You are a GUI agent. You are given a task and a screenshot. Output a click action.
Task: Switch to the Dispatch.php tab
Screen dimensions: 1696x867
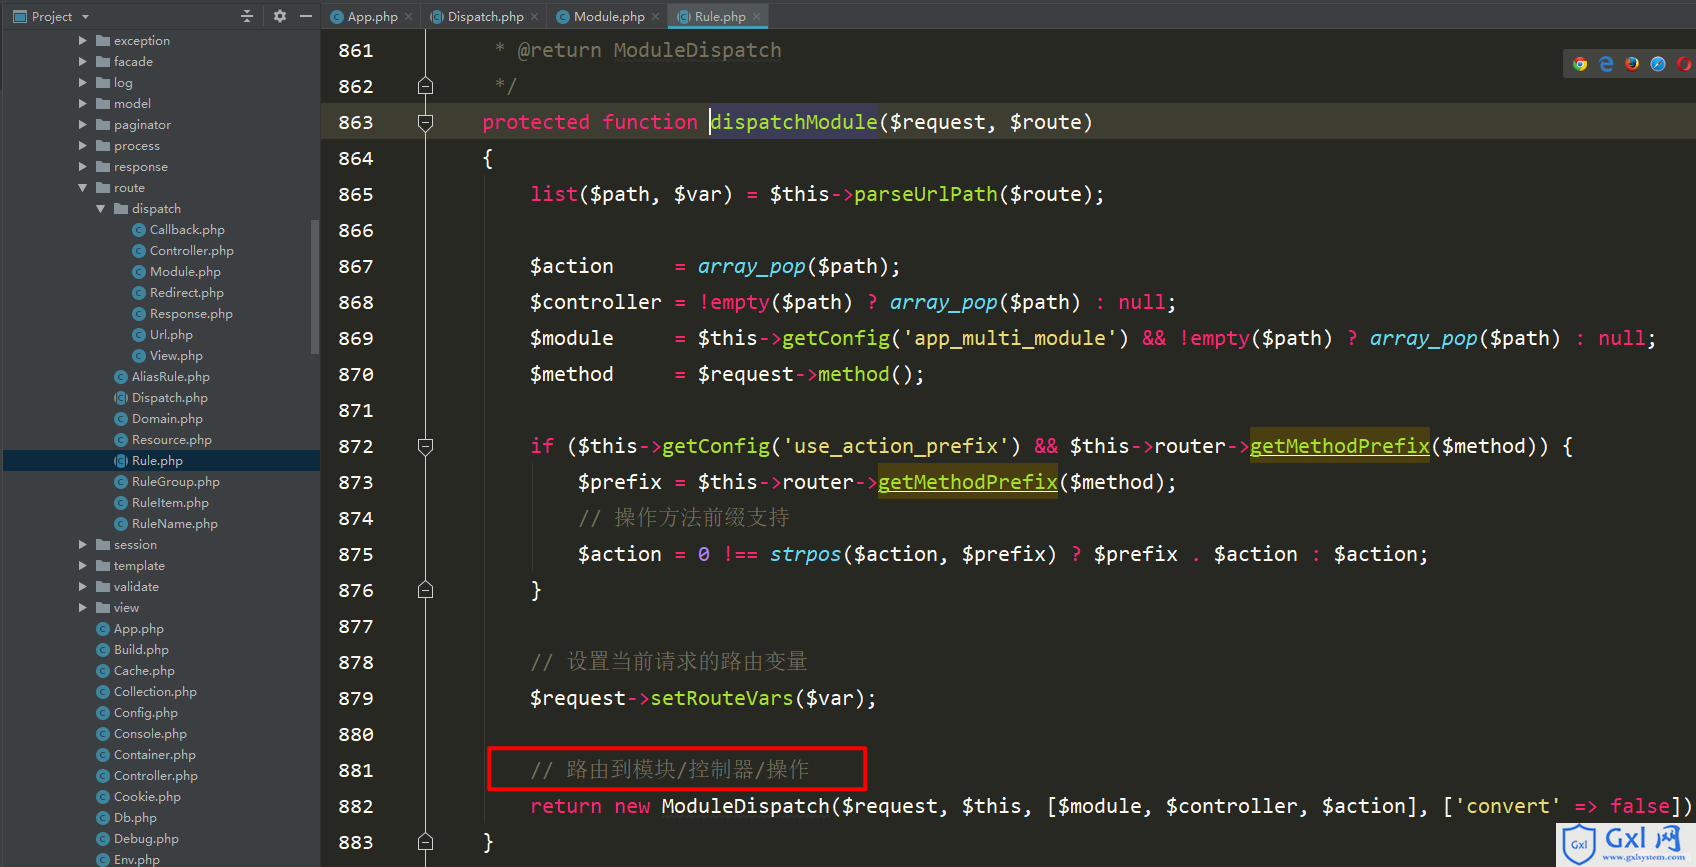click(485, 16)
